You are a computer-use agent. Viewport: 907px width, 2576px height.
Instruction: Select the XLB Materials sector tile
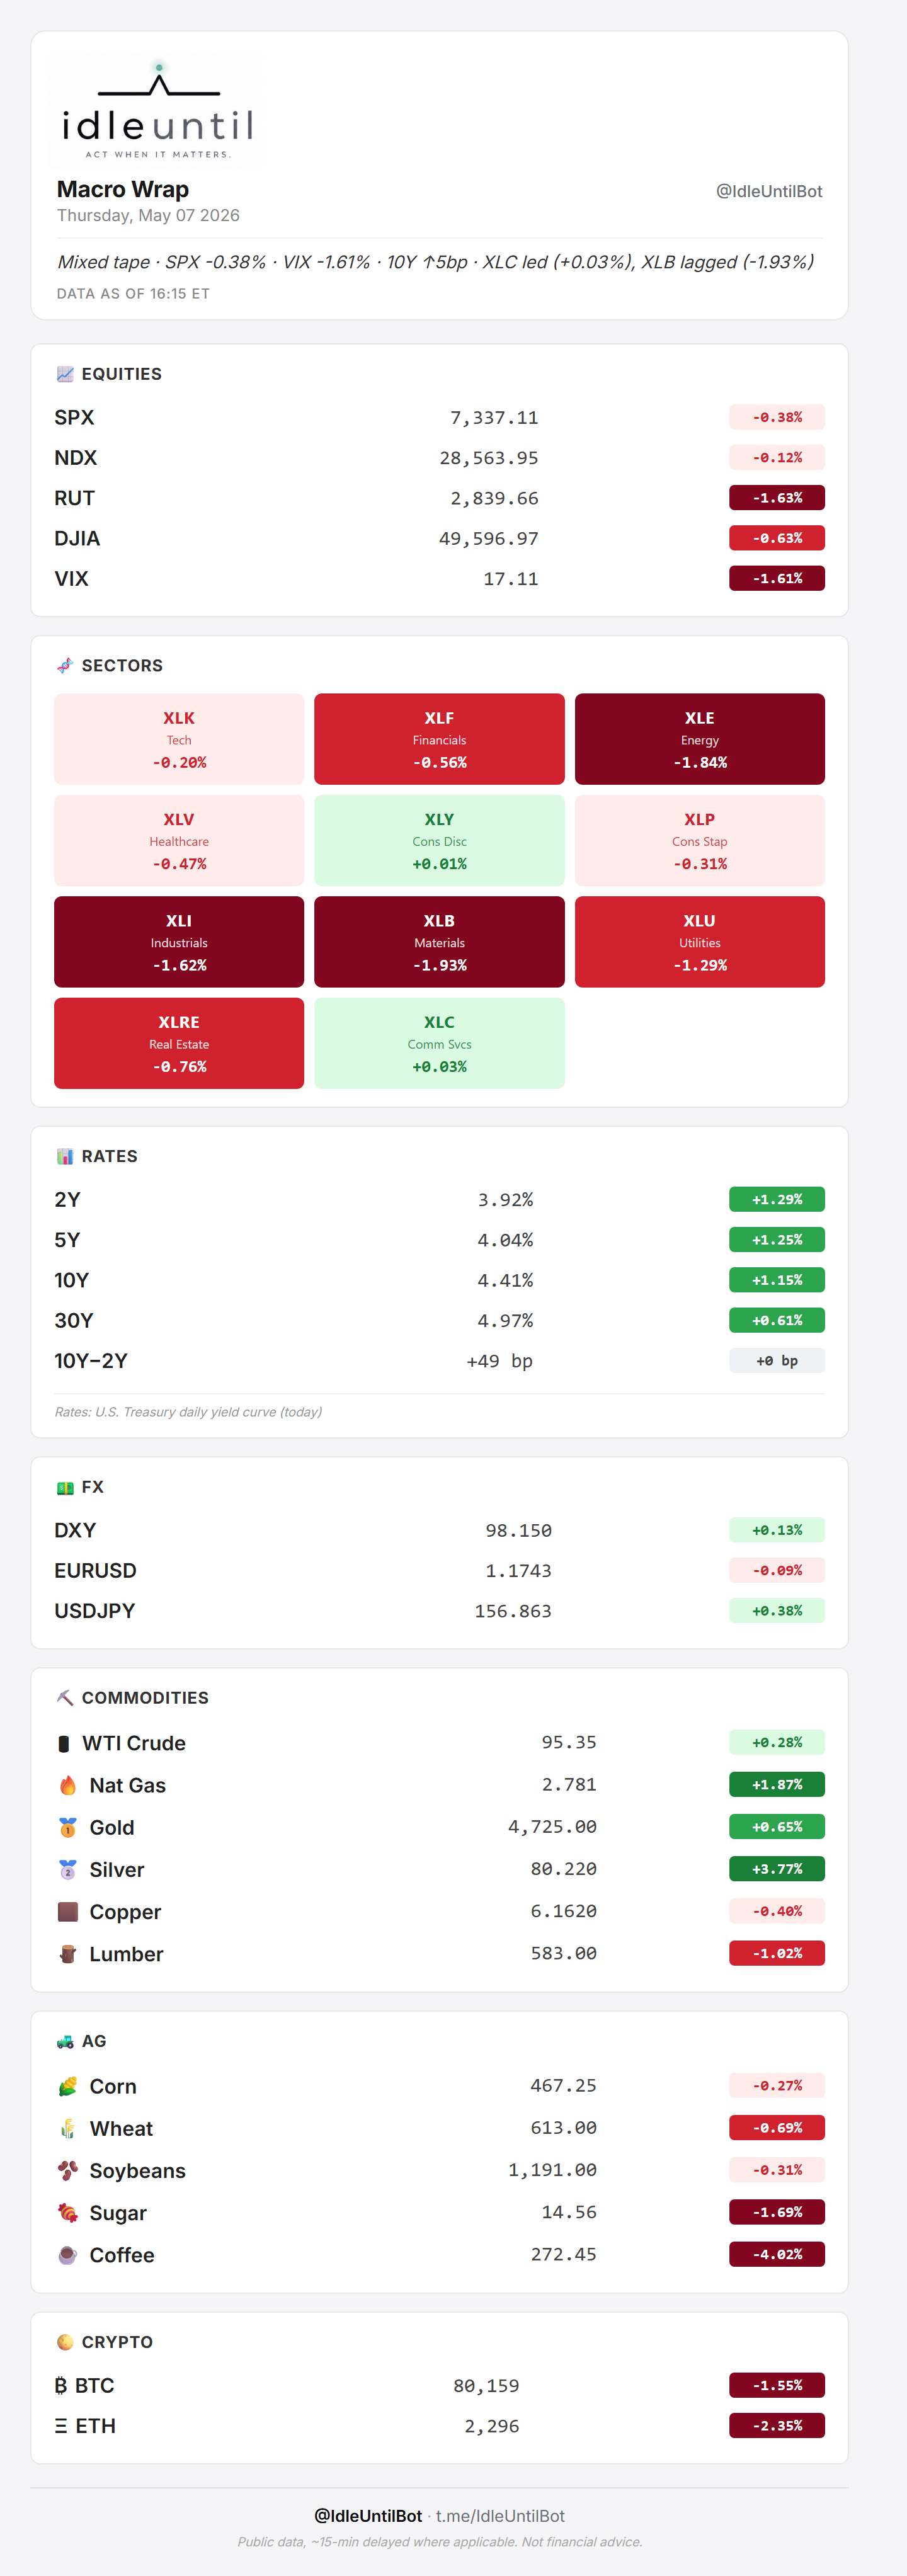click(439, 942)
